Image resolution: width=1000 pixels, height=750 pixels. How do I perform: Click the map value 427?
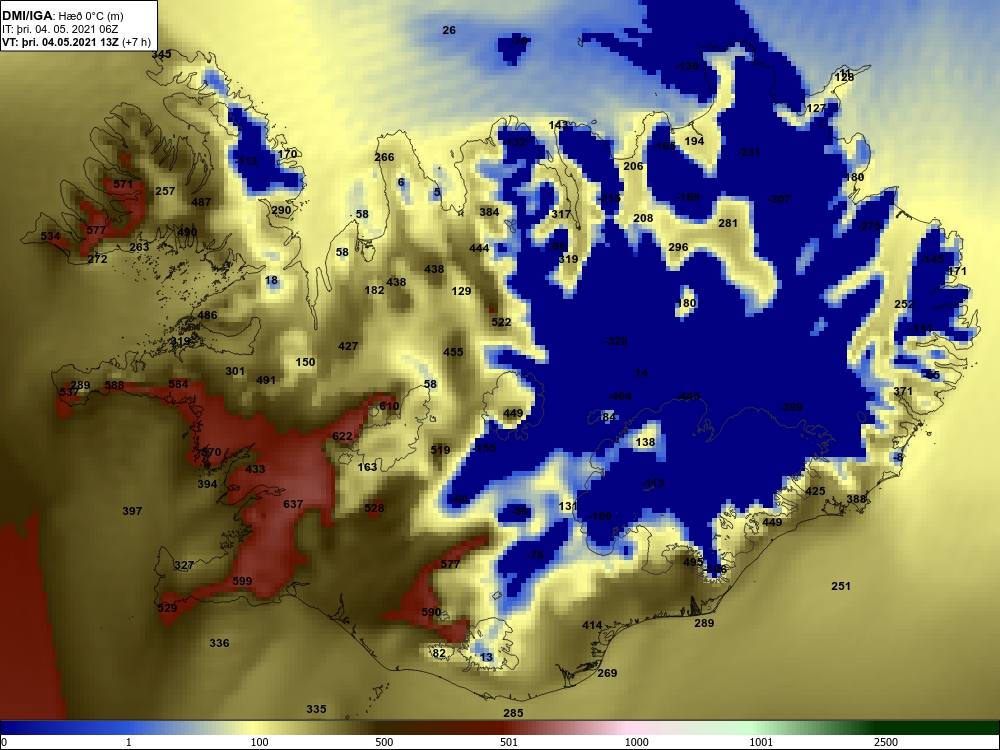pos(348,346)
